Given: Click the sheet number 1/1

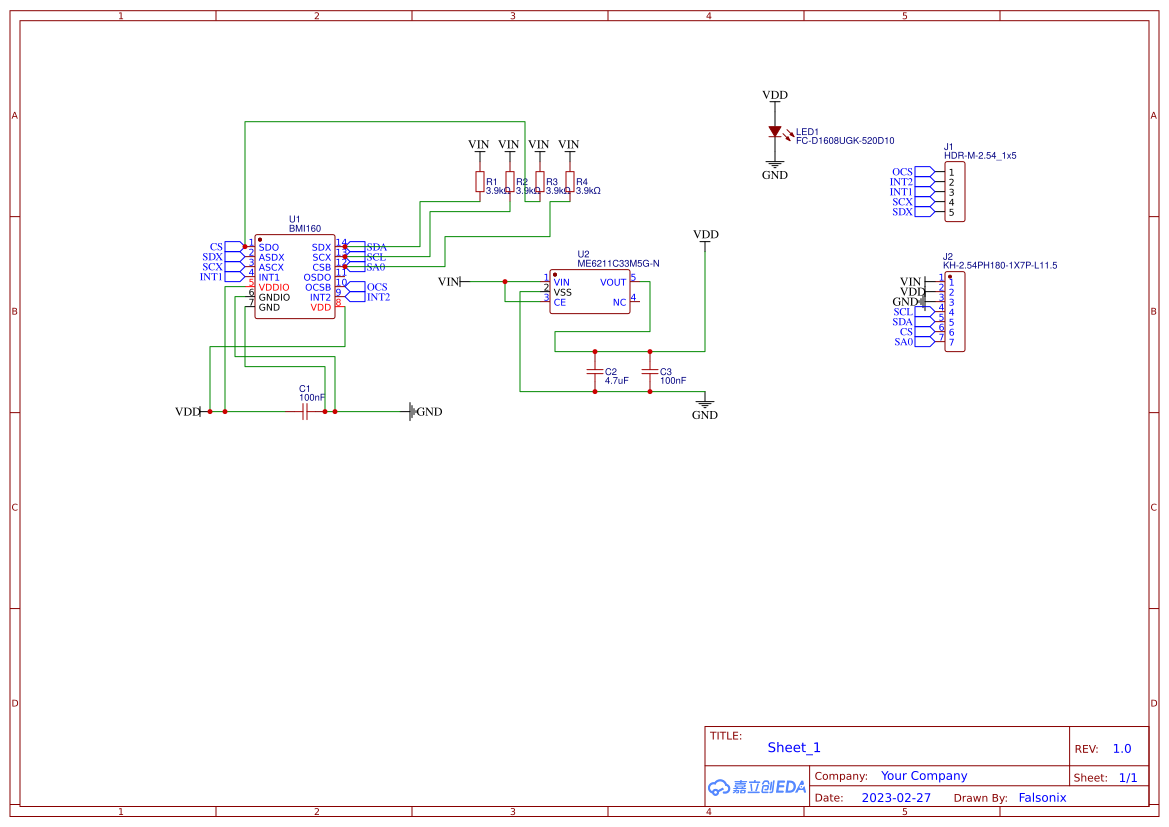Looking at the screenshot, I should pyautogui.click(x=1128, y=778).
